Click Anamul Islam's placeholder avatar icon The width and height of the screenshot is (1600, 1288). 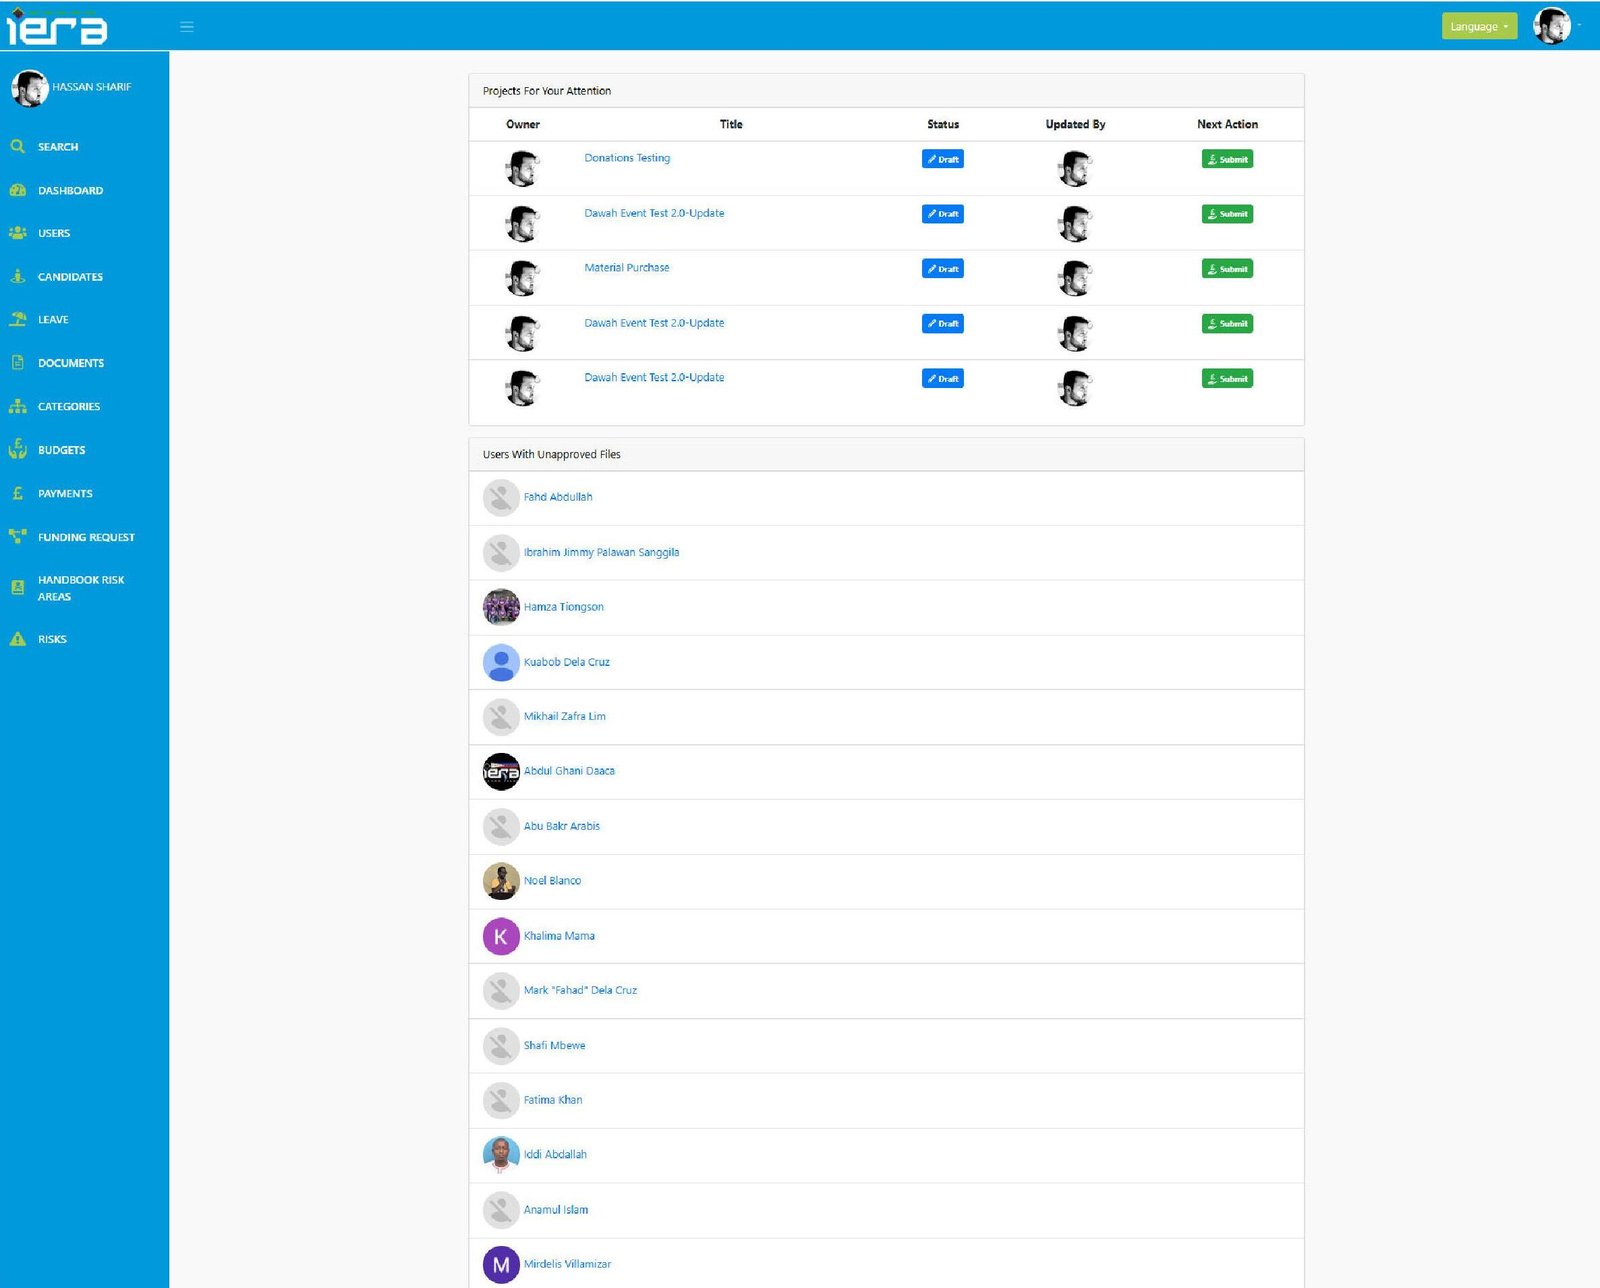[x=501, y=1209]
